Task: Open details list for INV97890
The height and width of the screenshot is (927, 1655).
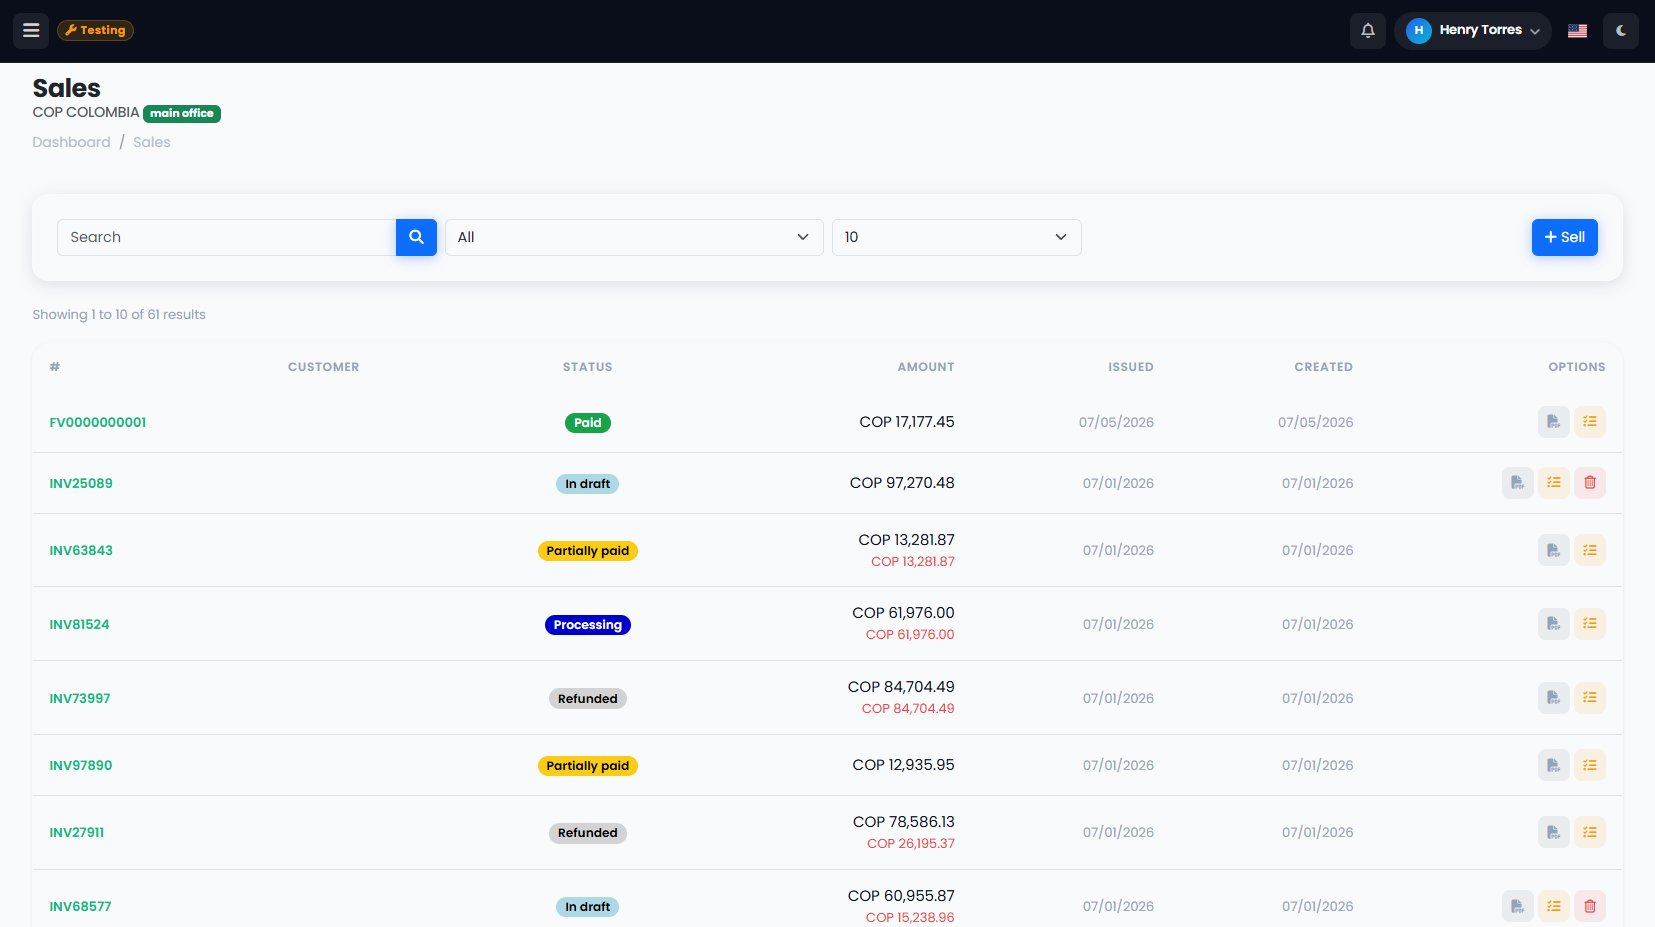Action: click(1589, 765)
